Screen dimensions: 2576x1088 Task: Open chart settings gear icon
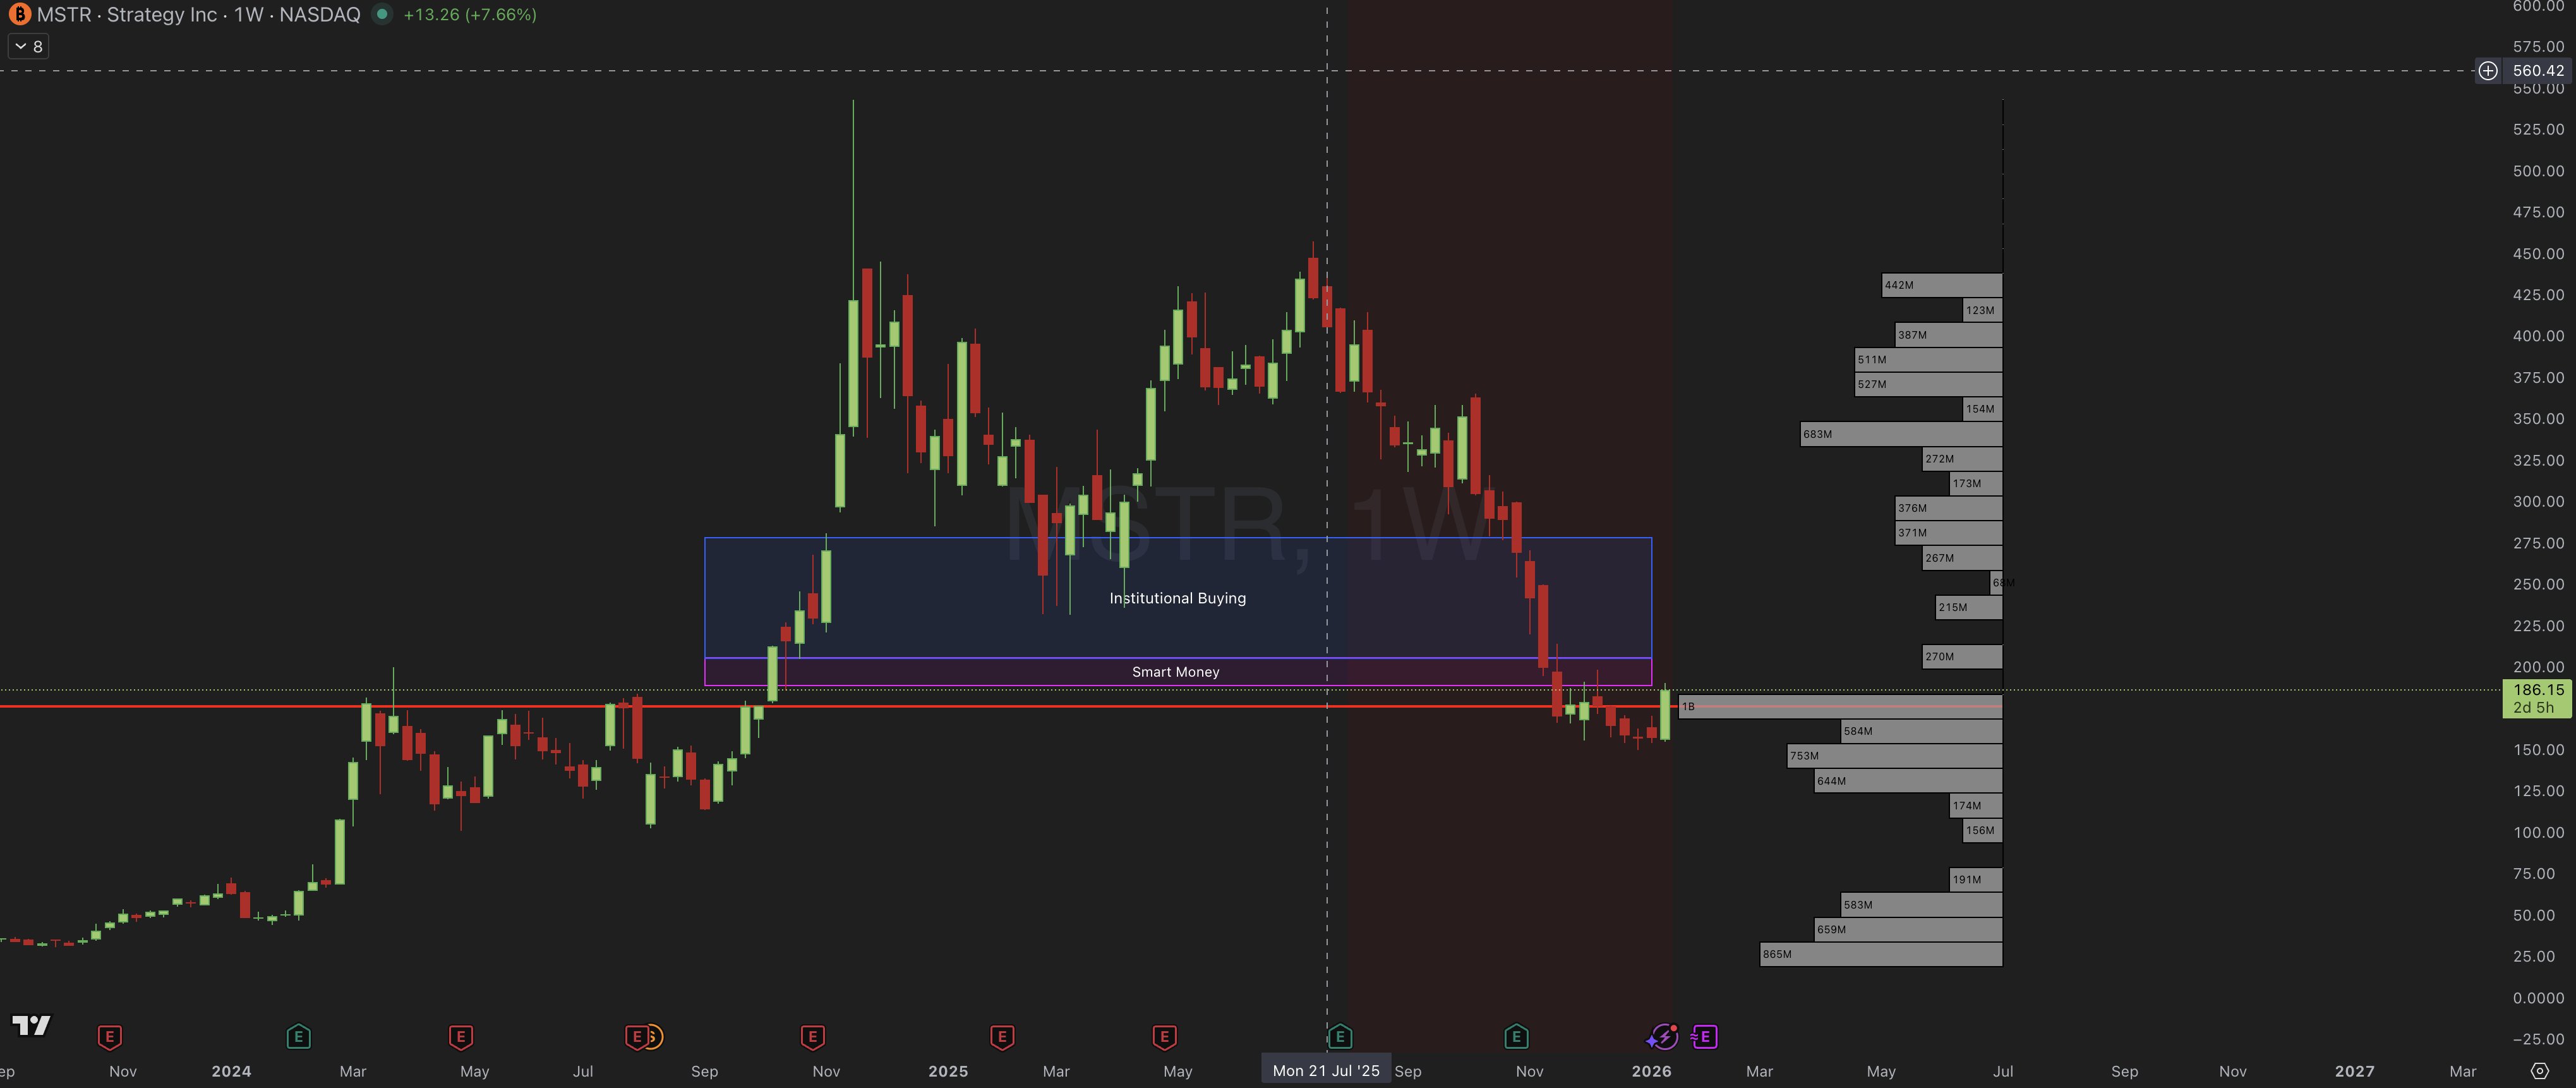(x=2539, y=1071)
